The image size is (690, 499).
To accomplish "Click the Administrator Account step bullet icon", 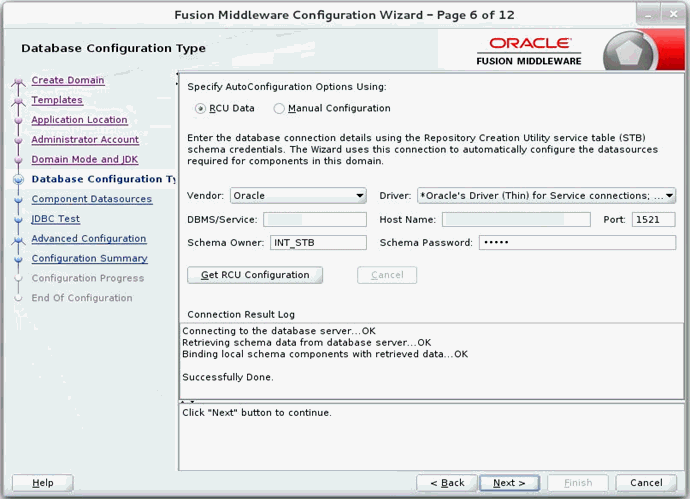I will click(18, 140).
